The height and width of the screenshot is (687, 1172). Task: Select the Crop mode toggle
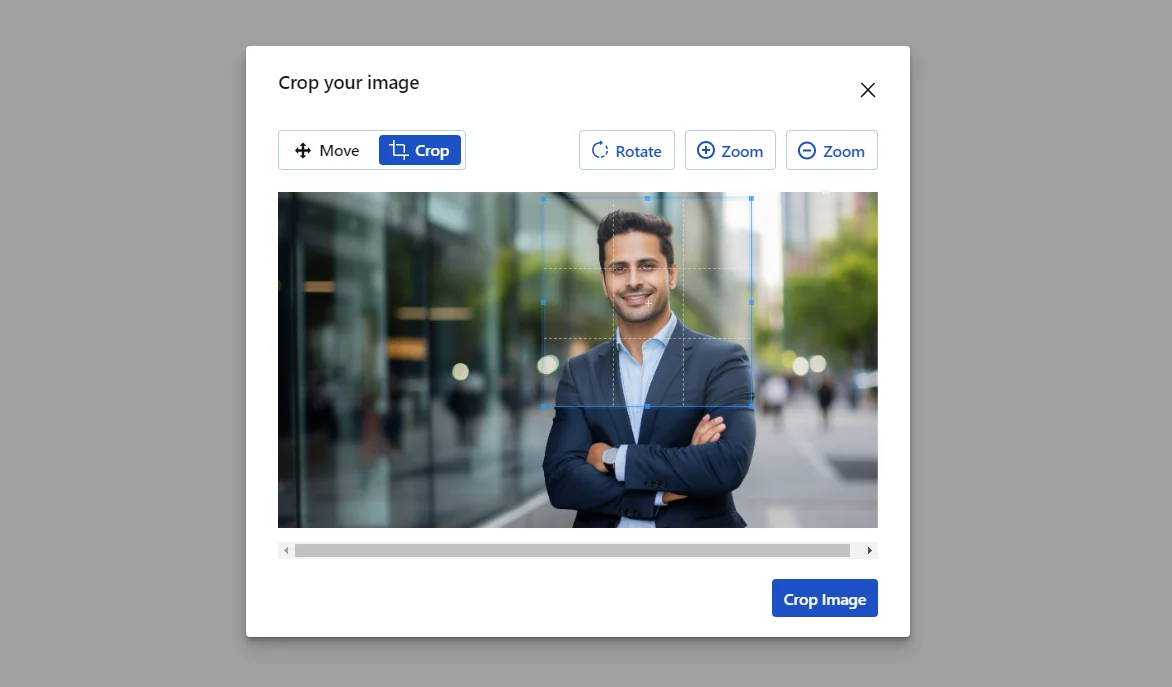coord(419,150)
